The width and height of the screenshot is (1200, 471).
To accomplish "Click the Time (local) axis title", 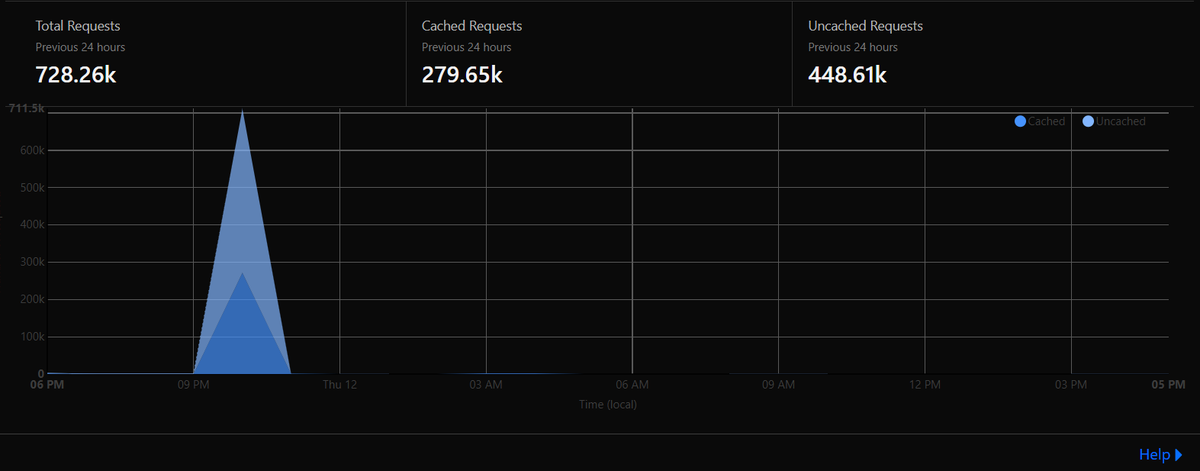I will (x=608, y=405).
